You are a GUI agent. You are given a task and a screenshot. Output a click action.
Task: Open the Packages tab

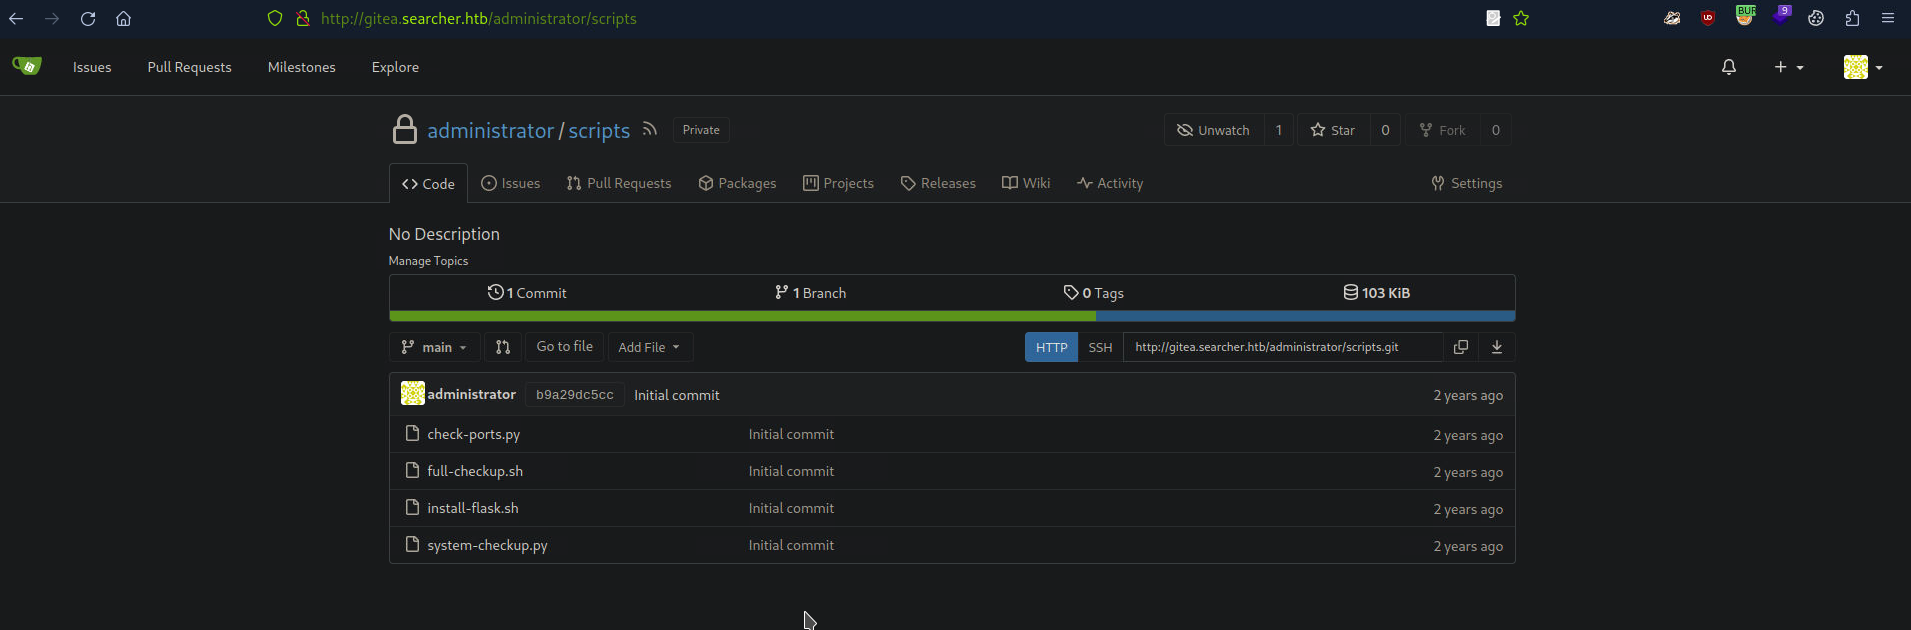click(x=737, y=183)
